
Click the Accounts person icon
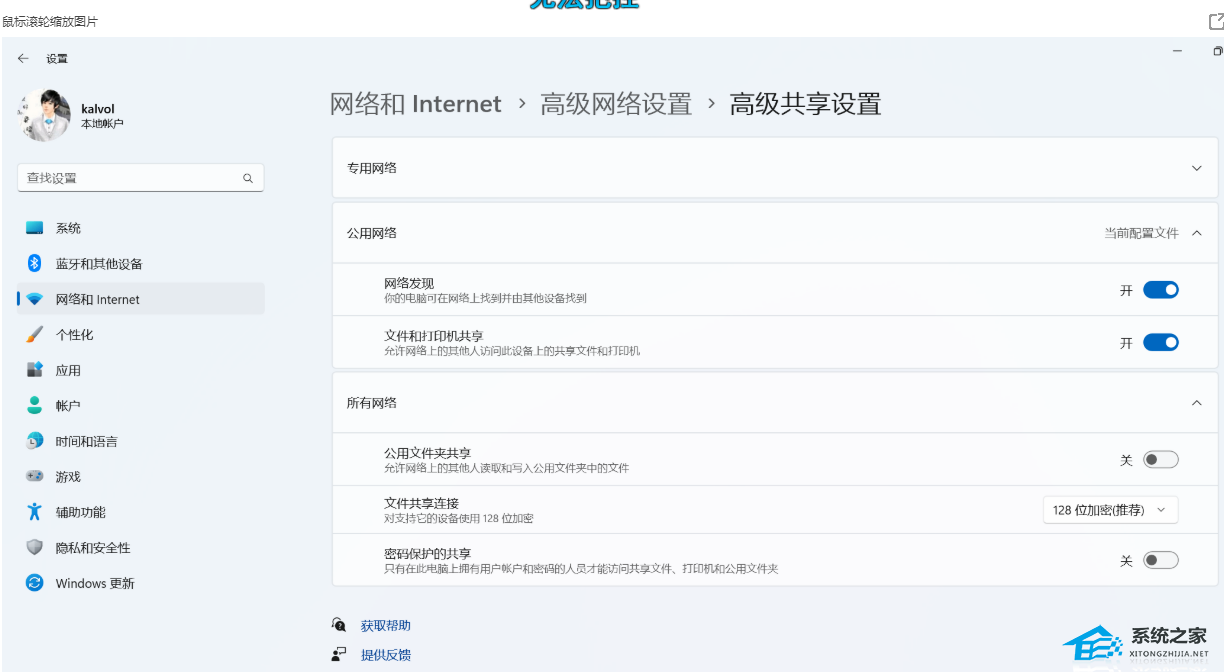coord(35,406)
